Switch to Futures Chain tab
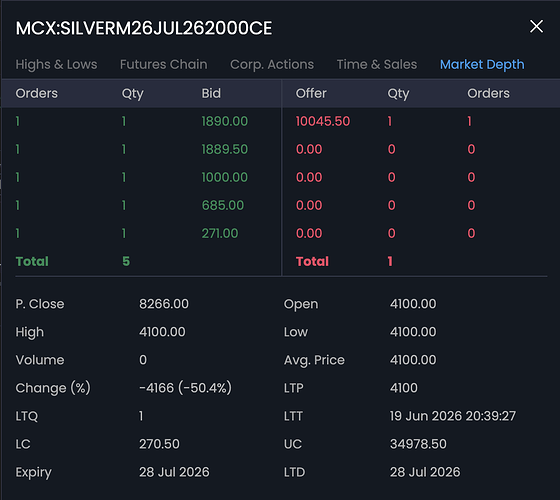This screenshot has width=560, height=500. (164, 65)
